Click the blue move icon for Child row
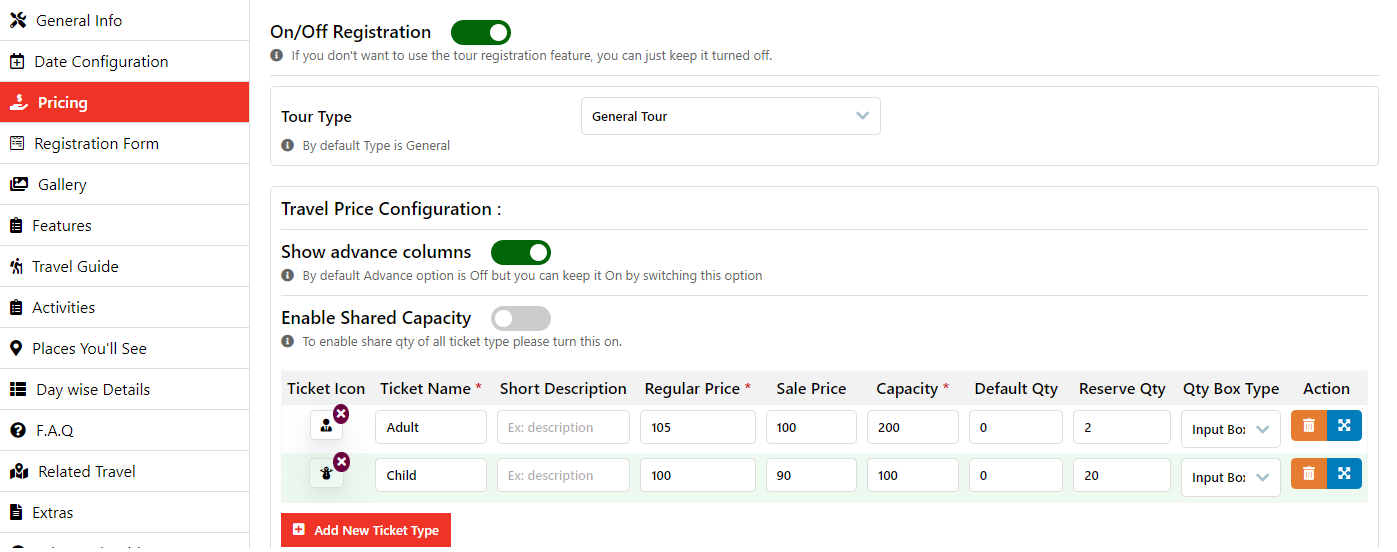 pyautogui.click(x=1344, y=474)
